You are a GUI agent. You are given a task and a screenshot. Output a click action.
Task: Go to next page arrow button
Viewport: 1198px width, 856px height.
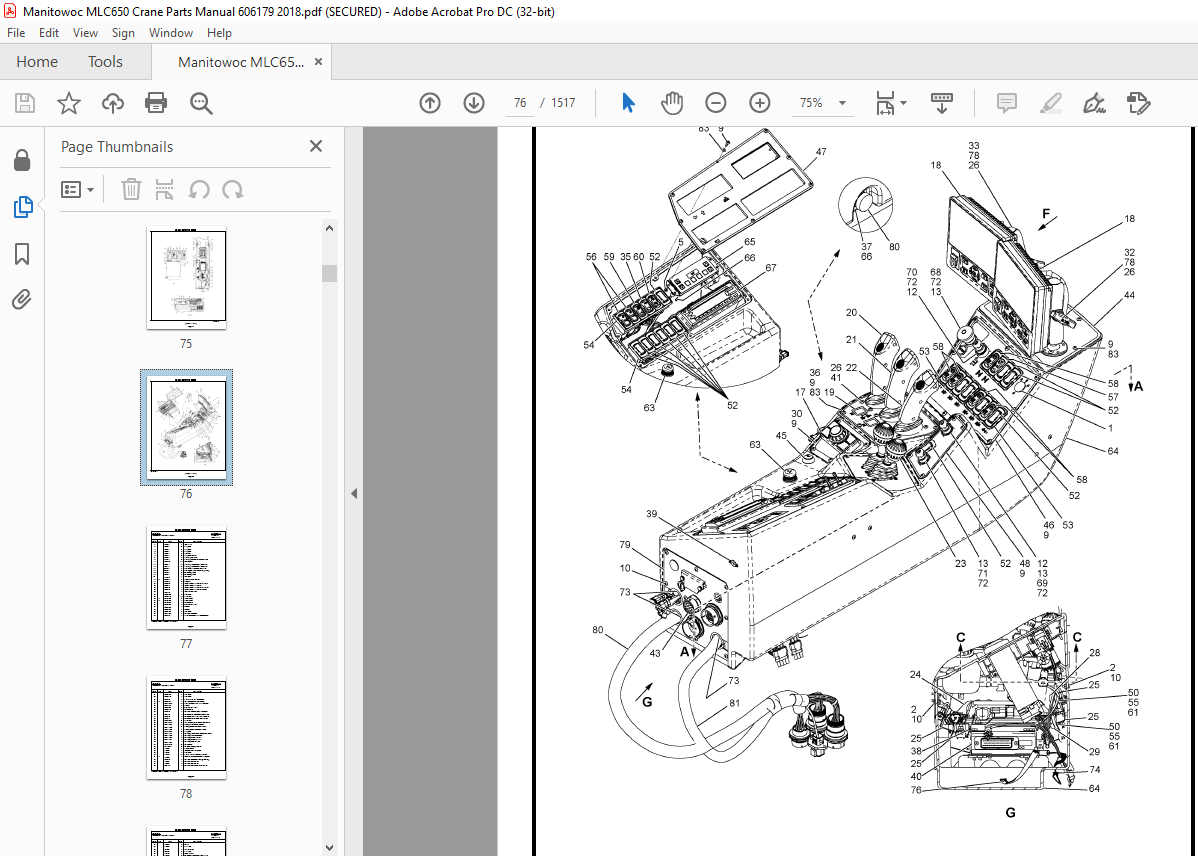pyautogui.click(x=474, y=103)
